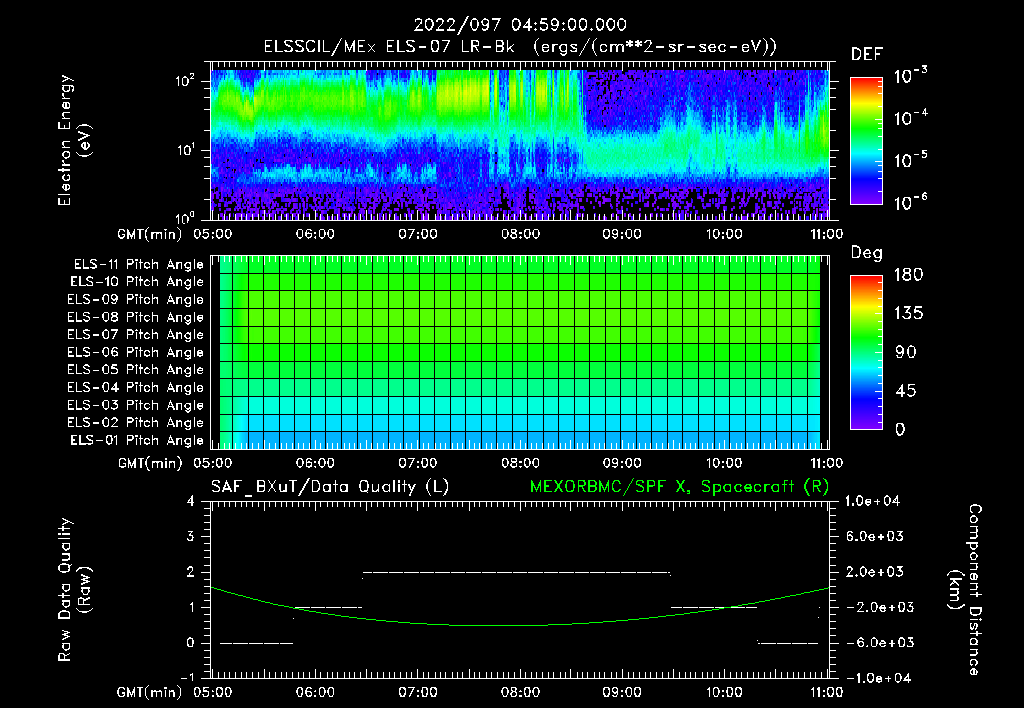The image size is (1024, 708).
Task: Click the SAF_BXuT/Data Quality (L) legend label
Action: pos(330,487)
